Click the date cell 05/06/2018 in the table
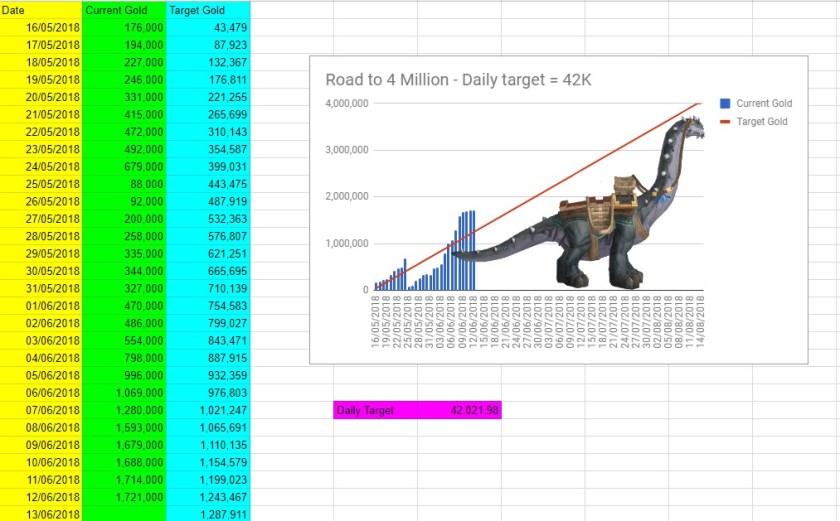Screen dimensions: 840x521 (40, 375)
